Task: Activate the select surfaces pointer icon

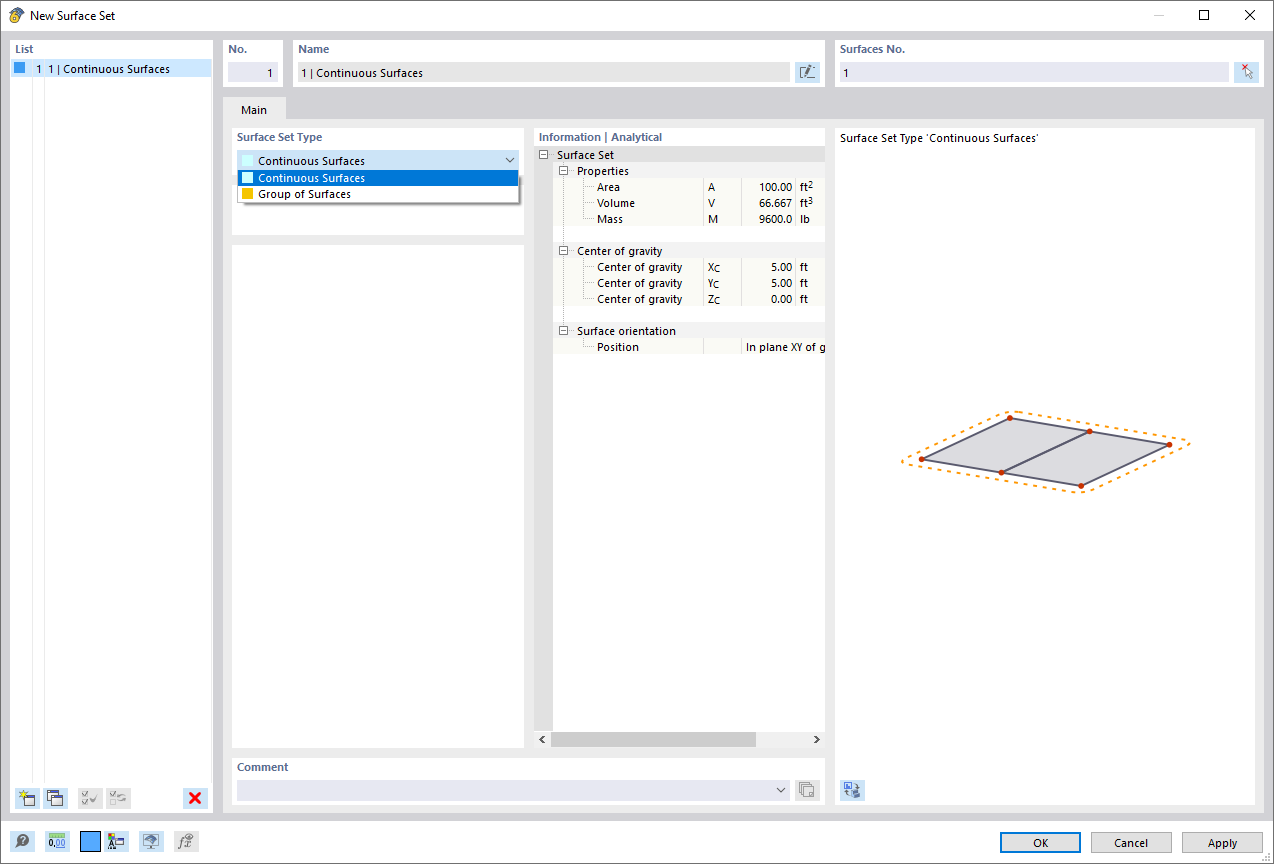Action: 1248,71
